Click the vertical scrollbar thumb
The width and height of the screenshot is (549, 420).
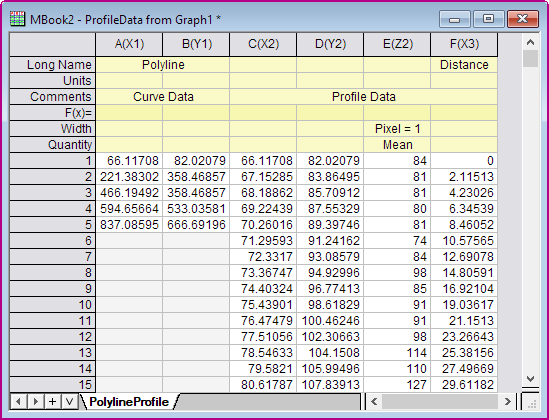point(530,58)
